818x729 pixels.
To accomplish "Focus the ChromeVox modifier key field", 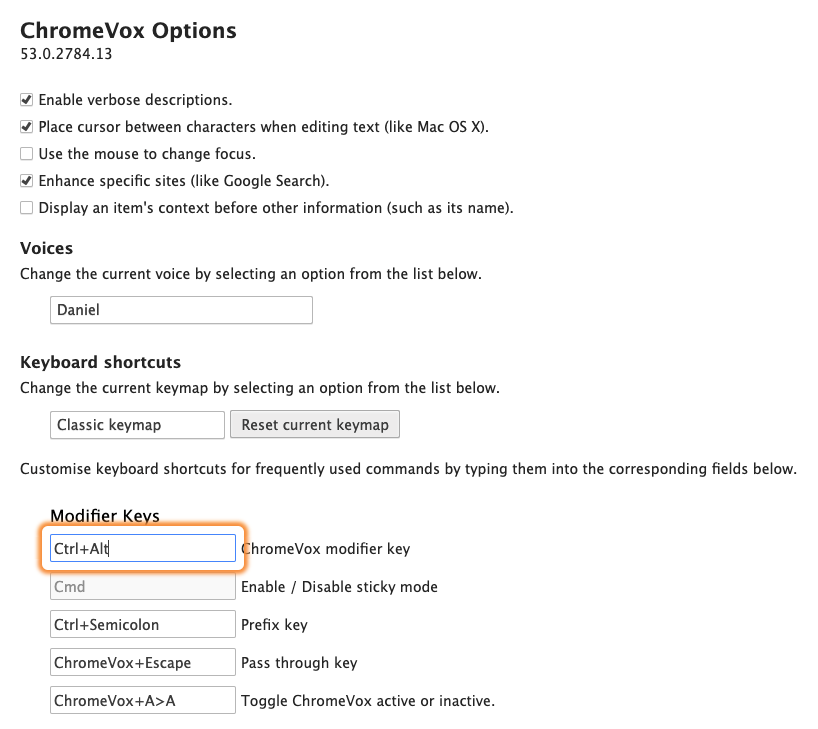I will point(142,547).
